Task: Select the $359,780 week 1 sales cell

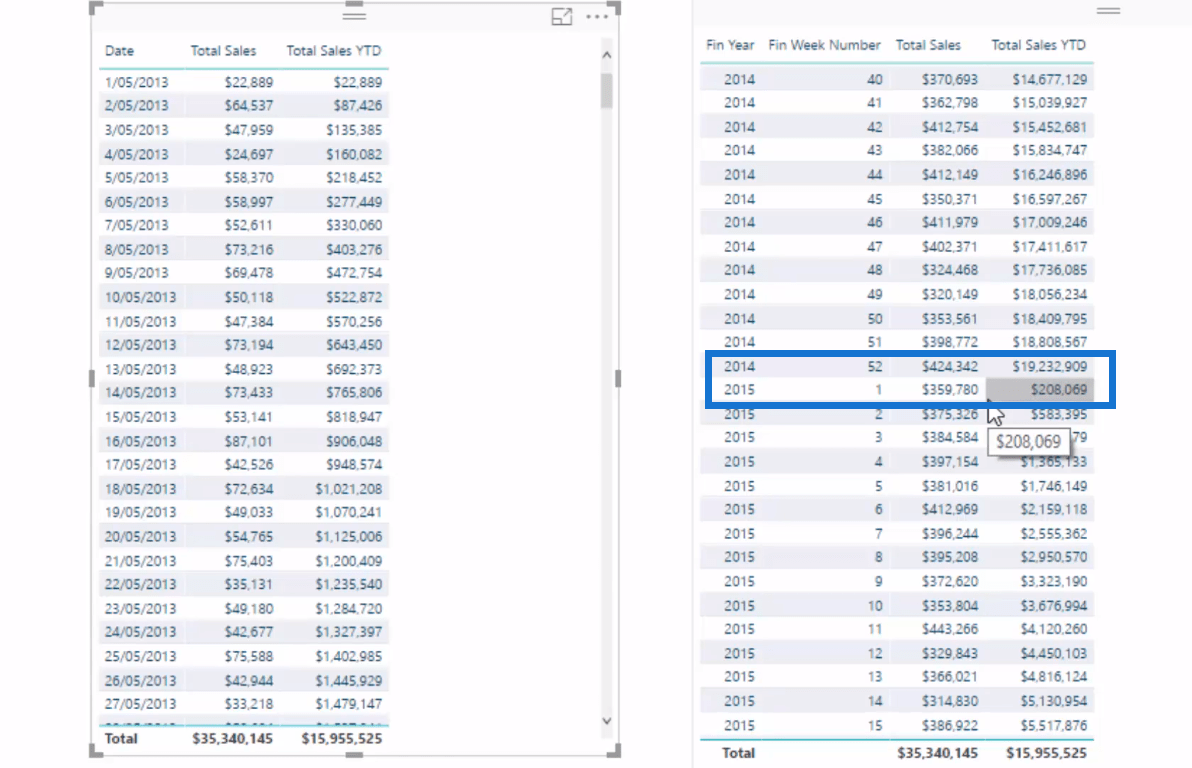Action: [949, 389]
